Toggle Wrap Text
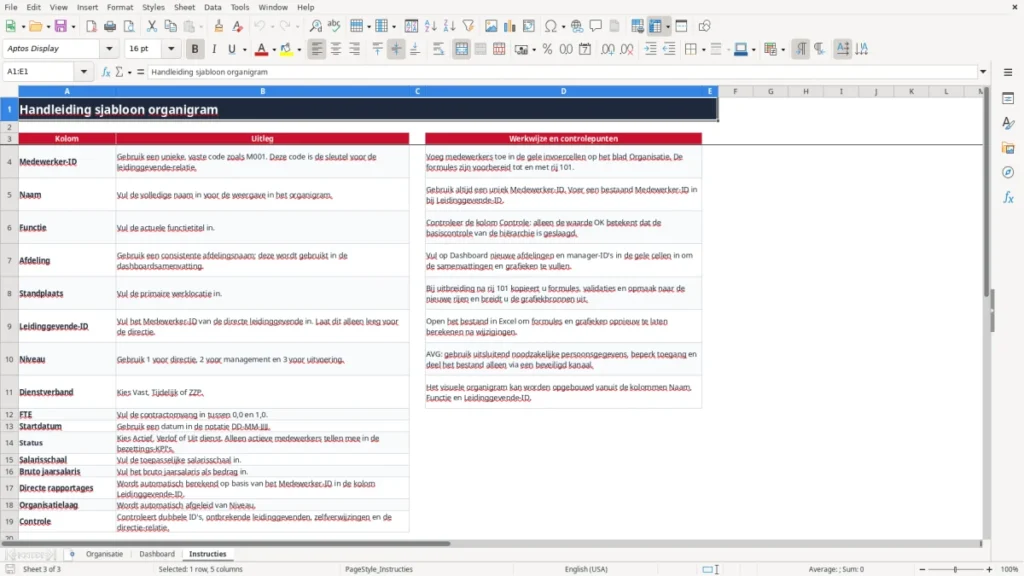 [438, 49]
